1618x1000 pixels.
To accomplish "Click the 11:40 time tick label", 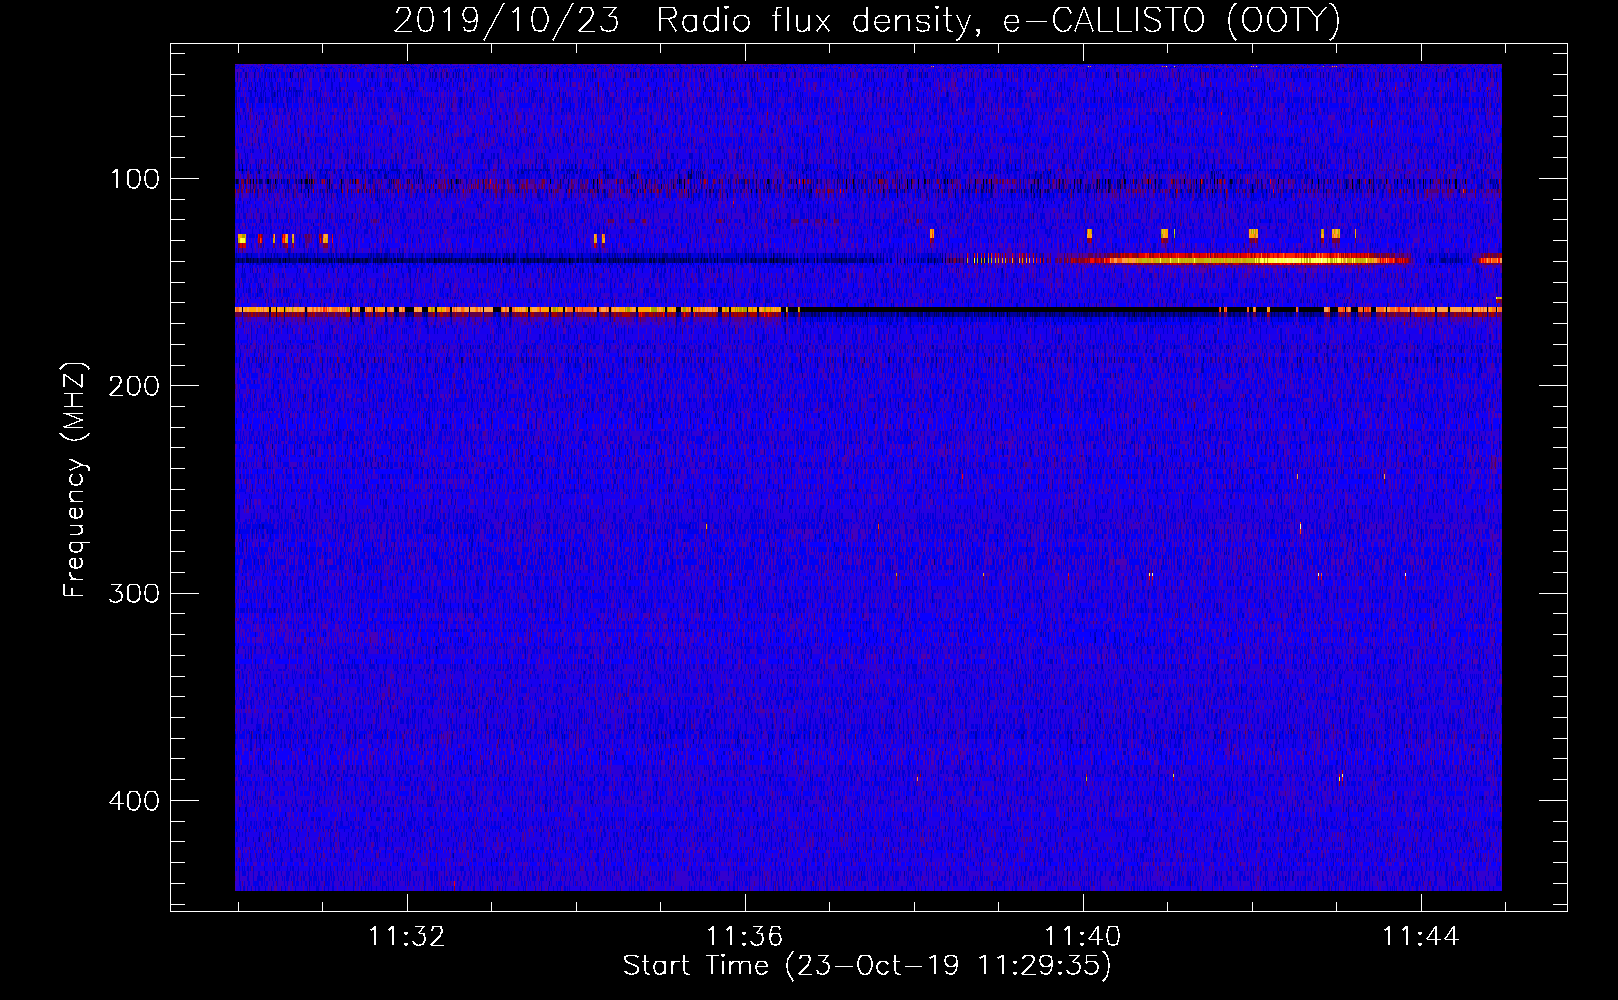I will click(1083, 936).
